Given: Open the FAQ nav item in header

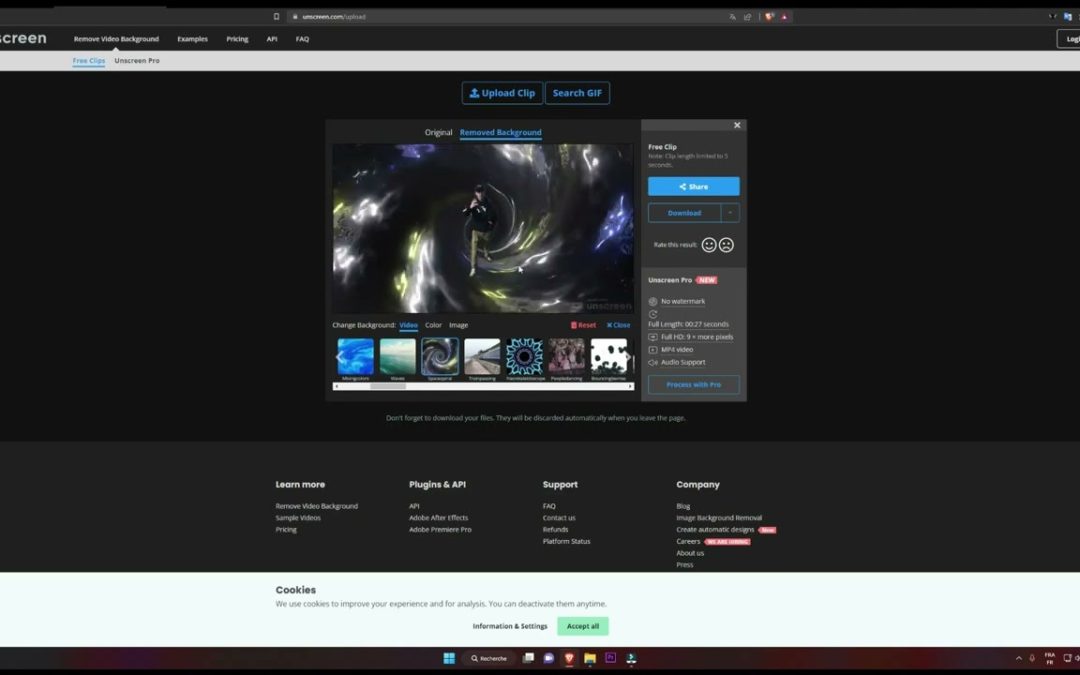Looking at the screenshot, I should [302, 39].
